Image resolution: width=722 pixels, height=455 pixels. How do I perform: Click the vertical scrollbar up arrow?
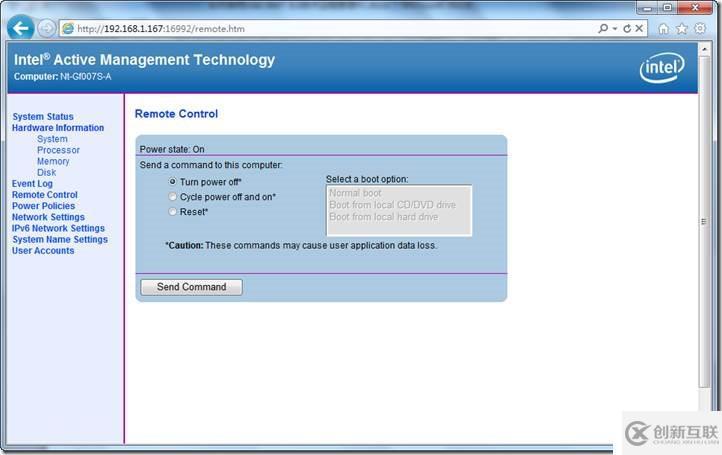[705, 48]
